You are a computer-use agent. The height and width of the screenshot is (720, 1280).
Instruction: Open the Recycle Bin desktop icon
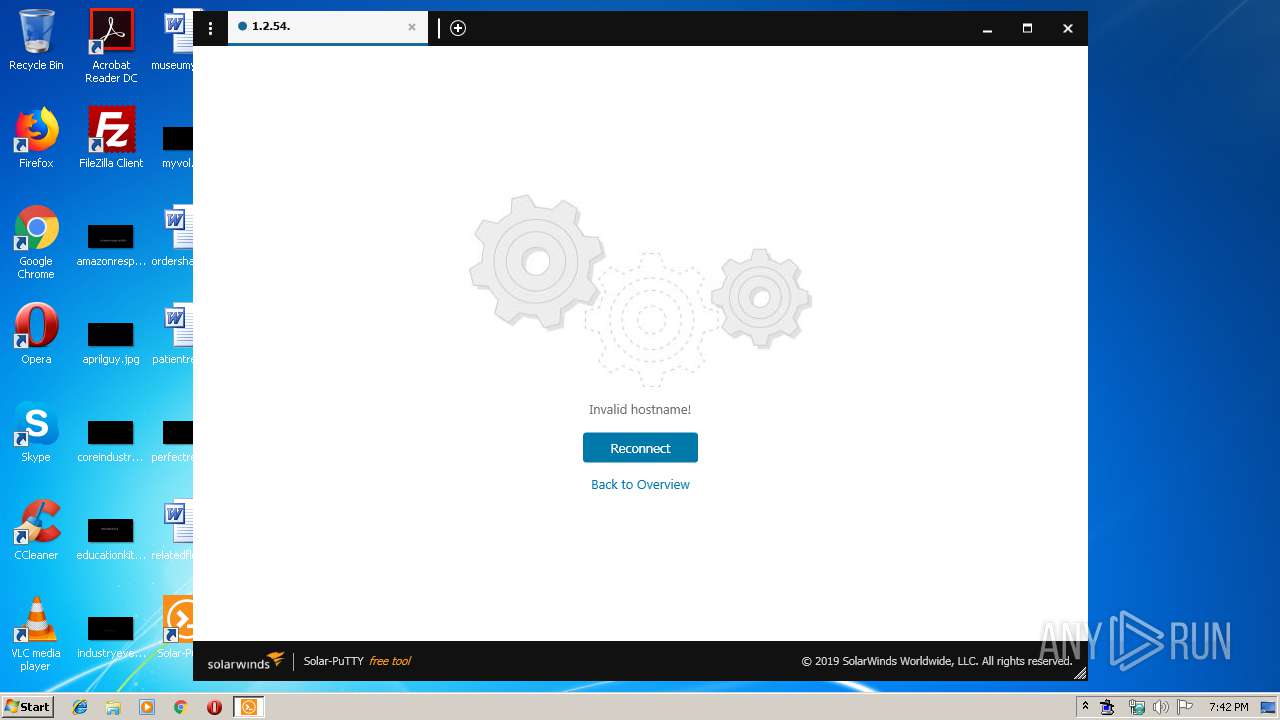coord(36,40)
